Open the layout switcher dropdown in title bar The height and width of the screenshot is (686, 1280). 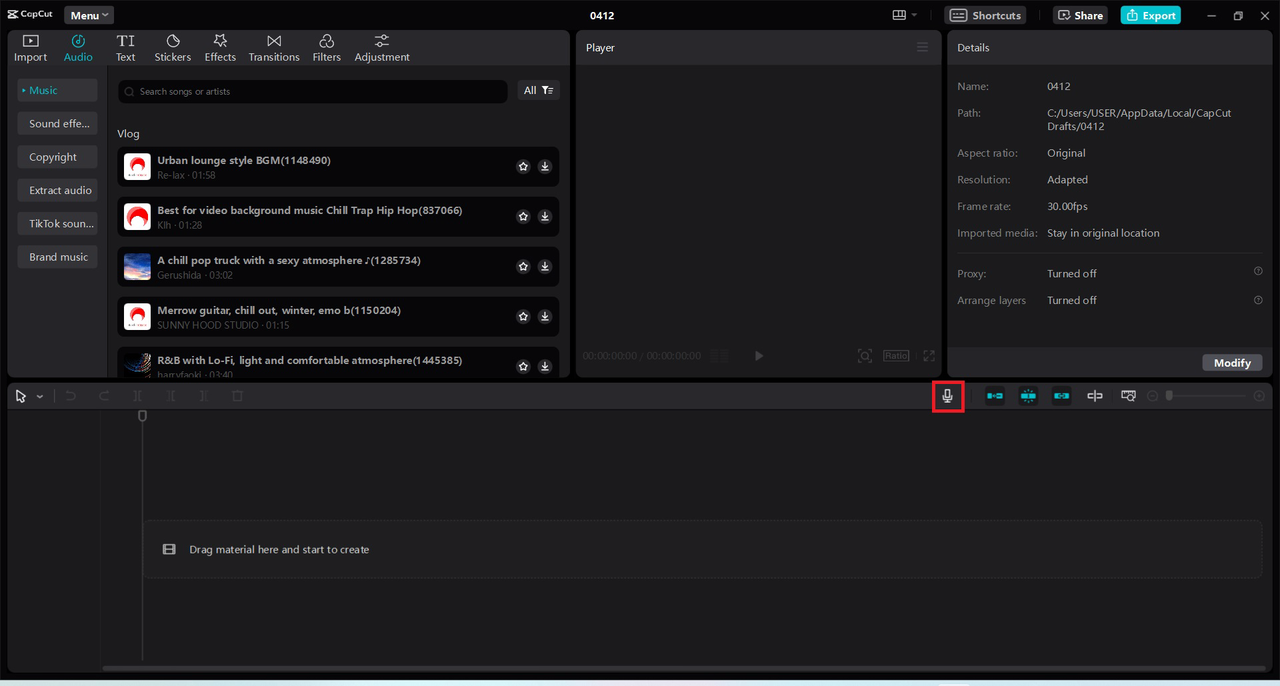pyautogui.click(x=905, y=15)
